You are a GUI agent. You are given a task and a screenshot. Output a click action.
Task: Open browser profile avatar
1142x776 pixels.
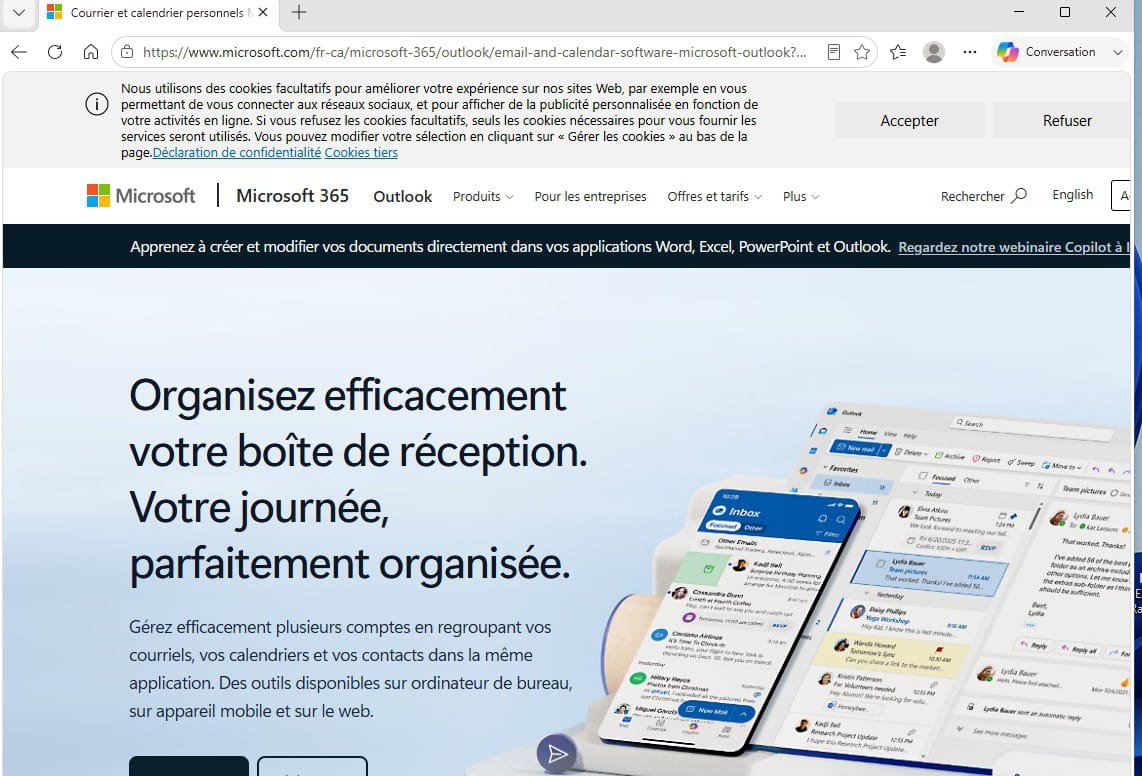click(x=934, y=52)
